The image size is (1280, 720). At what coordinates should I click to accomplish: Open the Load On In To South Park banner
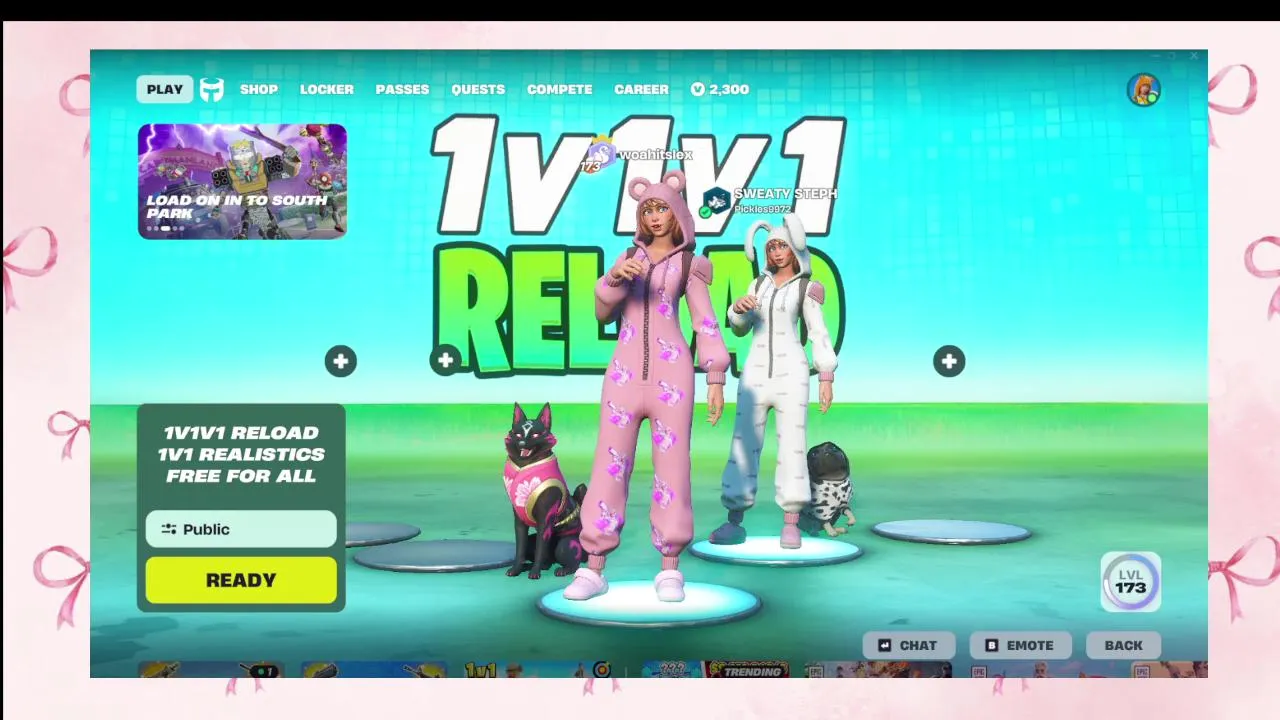[242, 181]
